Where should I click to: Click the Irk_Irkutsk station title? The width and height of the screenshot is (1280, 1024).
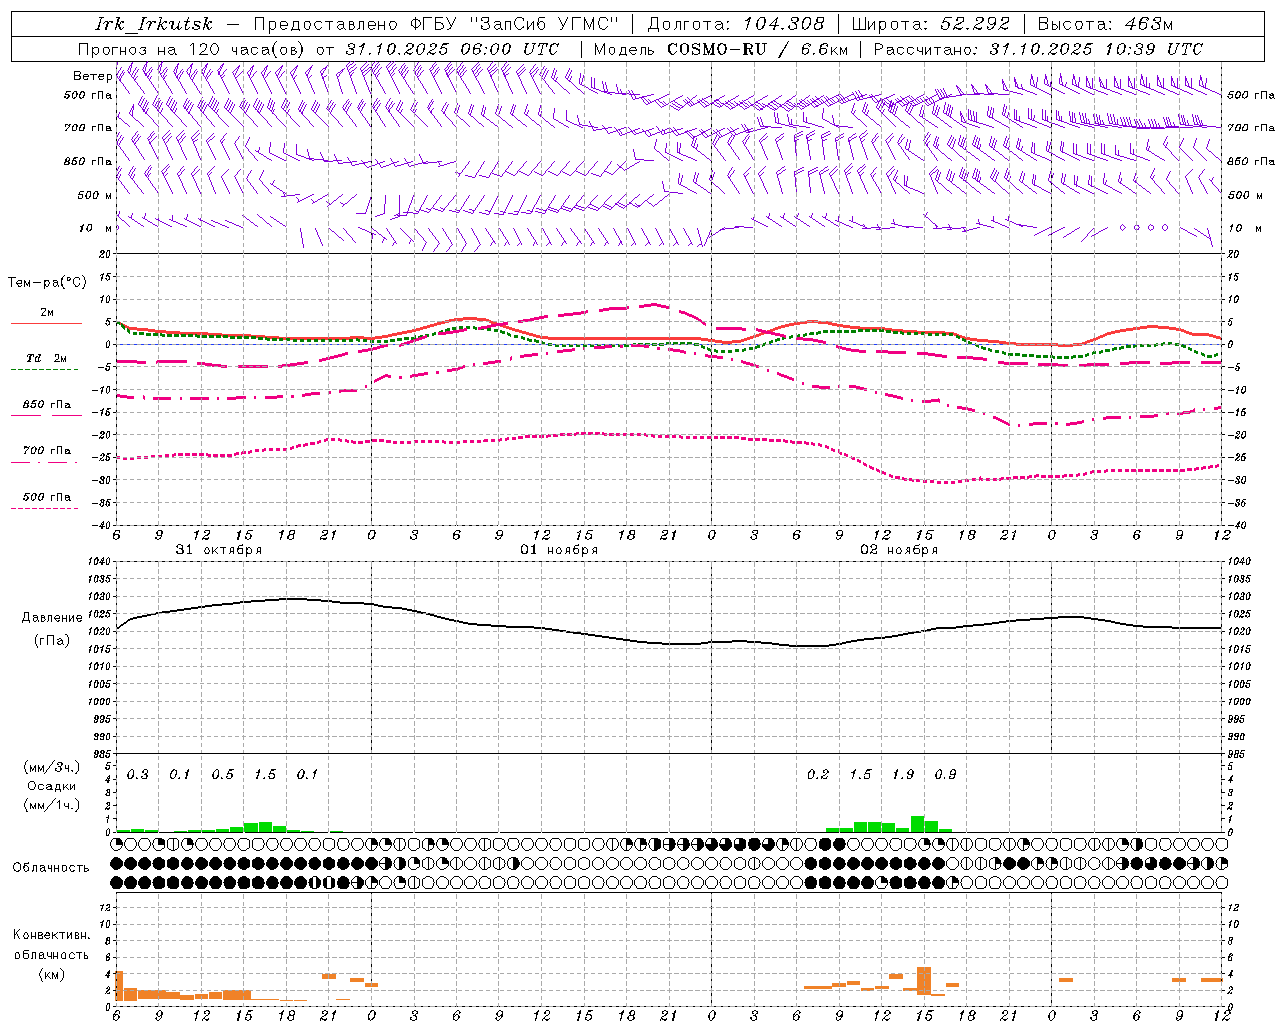pyautogui.click(x=154, y=24)
